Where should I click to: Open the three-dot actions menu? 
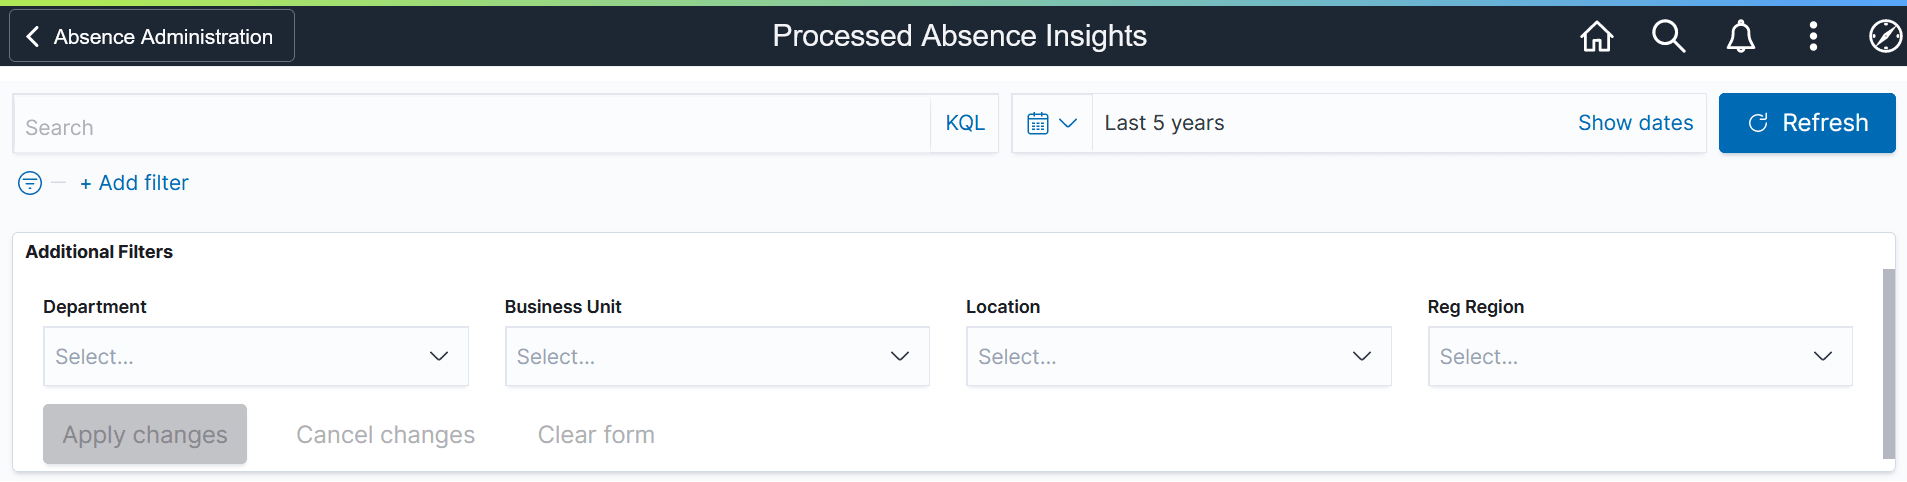[x=1812, y=36]
